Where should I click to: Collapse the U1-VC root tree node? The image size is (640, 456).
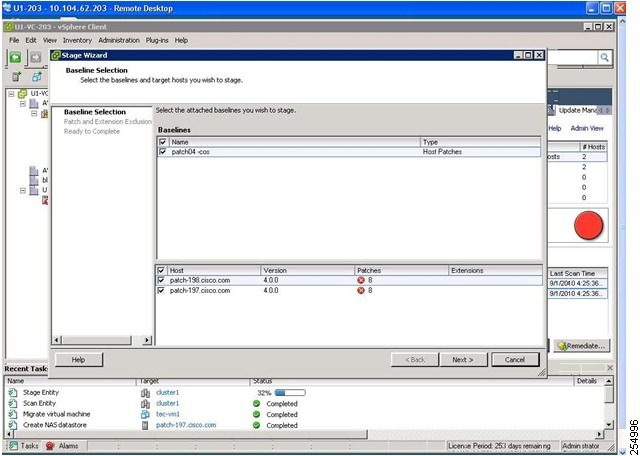pos(11,94)
